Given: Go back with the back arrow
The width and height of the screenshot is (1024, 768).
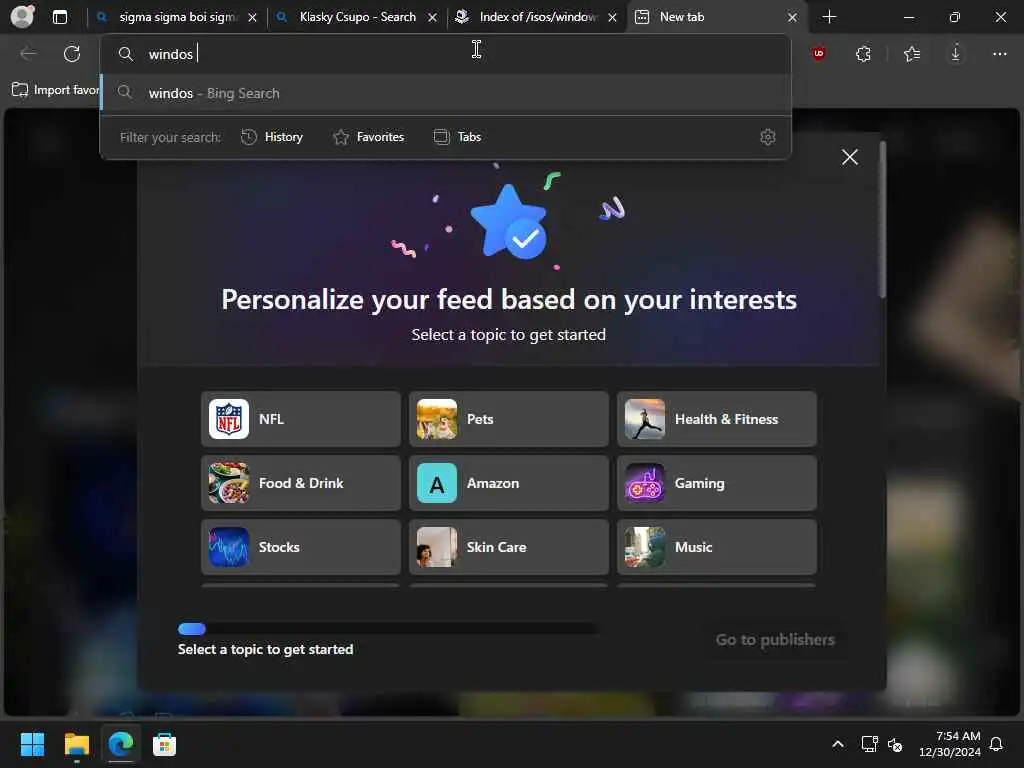Looking at the screenshot, I should tap(29, 54).
